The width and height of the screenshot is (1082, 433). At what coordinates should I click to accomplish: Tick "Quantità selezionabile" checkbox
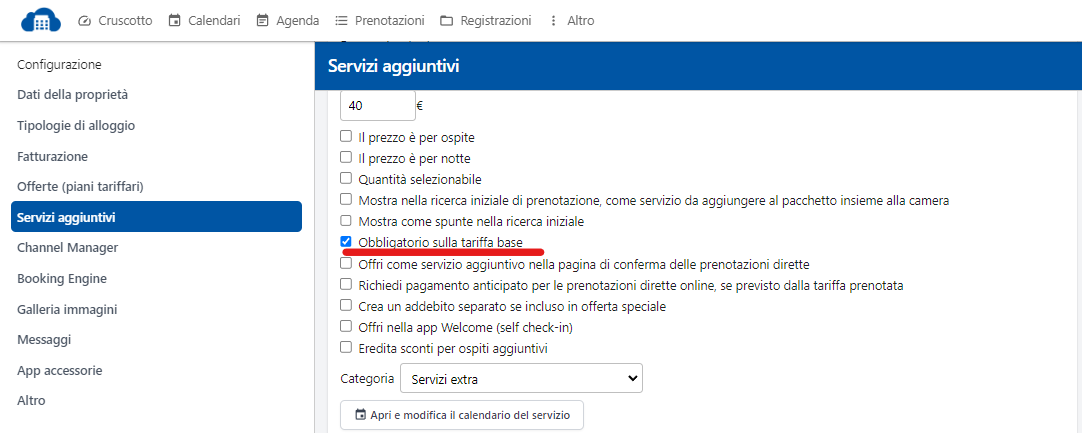[346, 179]
